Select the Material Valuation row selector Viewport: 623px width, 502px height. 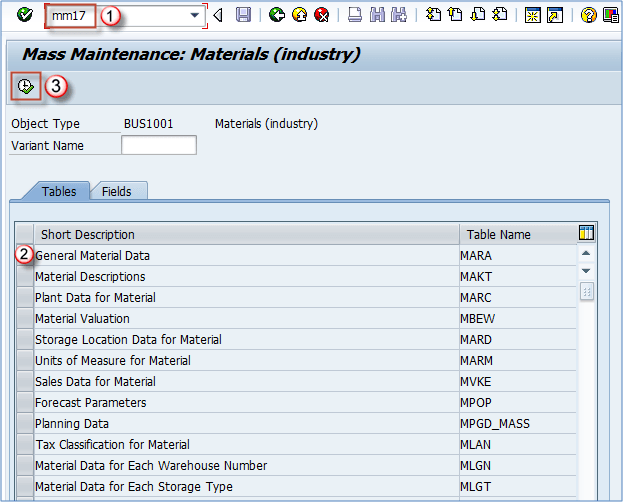[25, 319]
